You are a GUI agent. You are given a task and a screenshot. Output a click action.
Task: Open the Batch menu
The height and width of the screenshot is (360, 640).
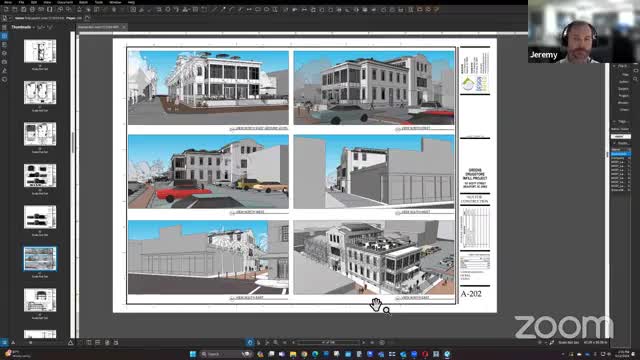point(83,2)
